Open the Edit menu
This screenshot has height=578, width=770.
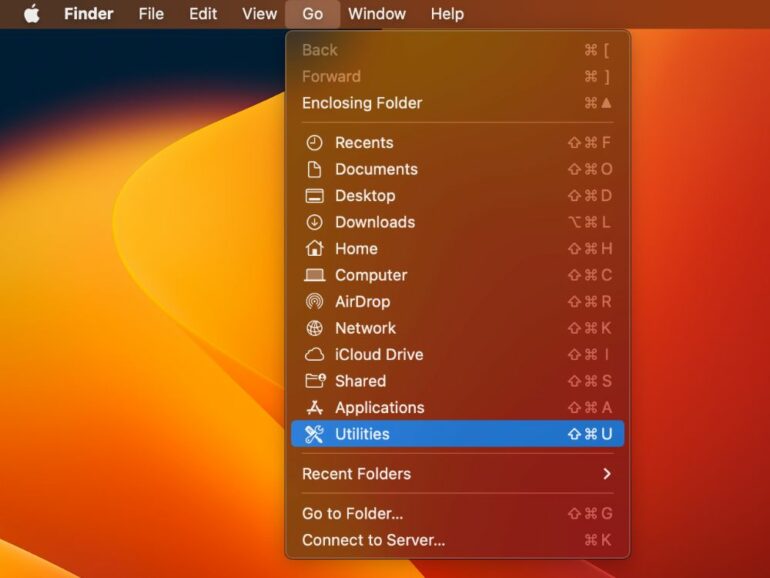point(203,14)
